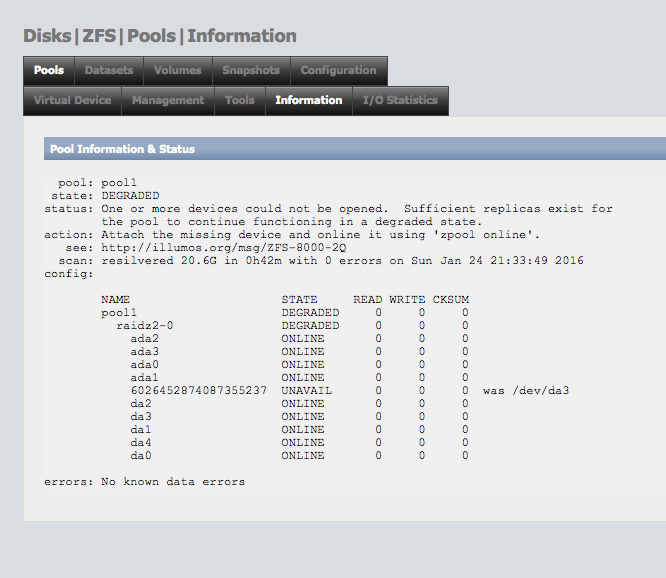Image resolution: width=666 pixels, height=578 pixels.
Task: Open the Configuration tab
Action: [339, 70]
